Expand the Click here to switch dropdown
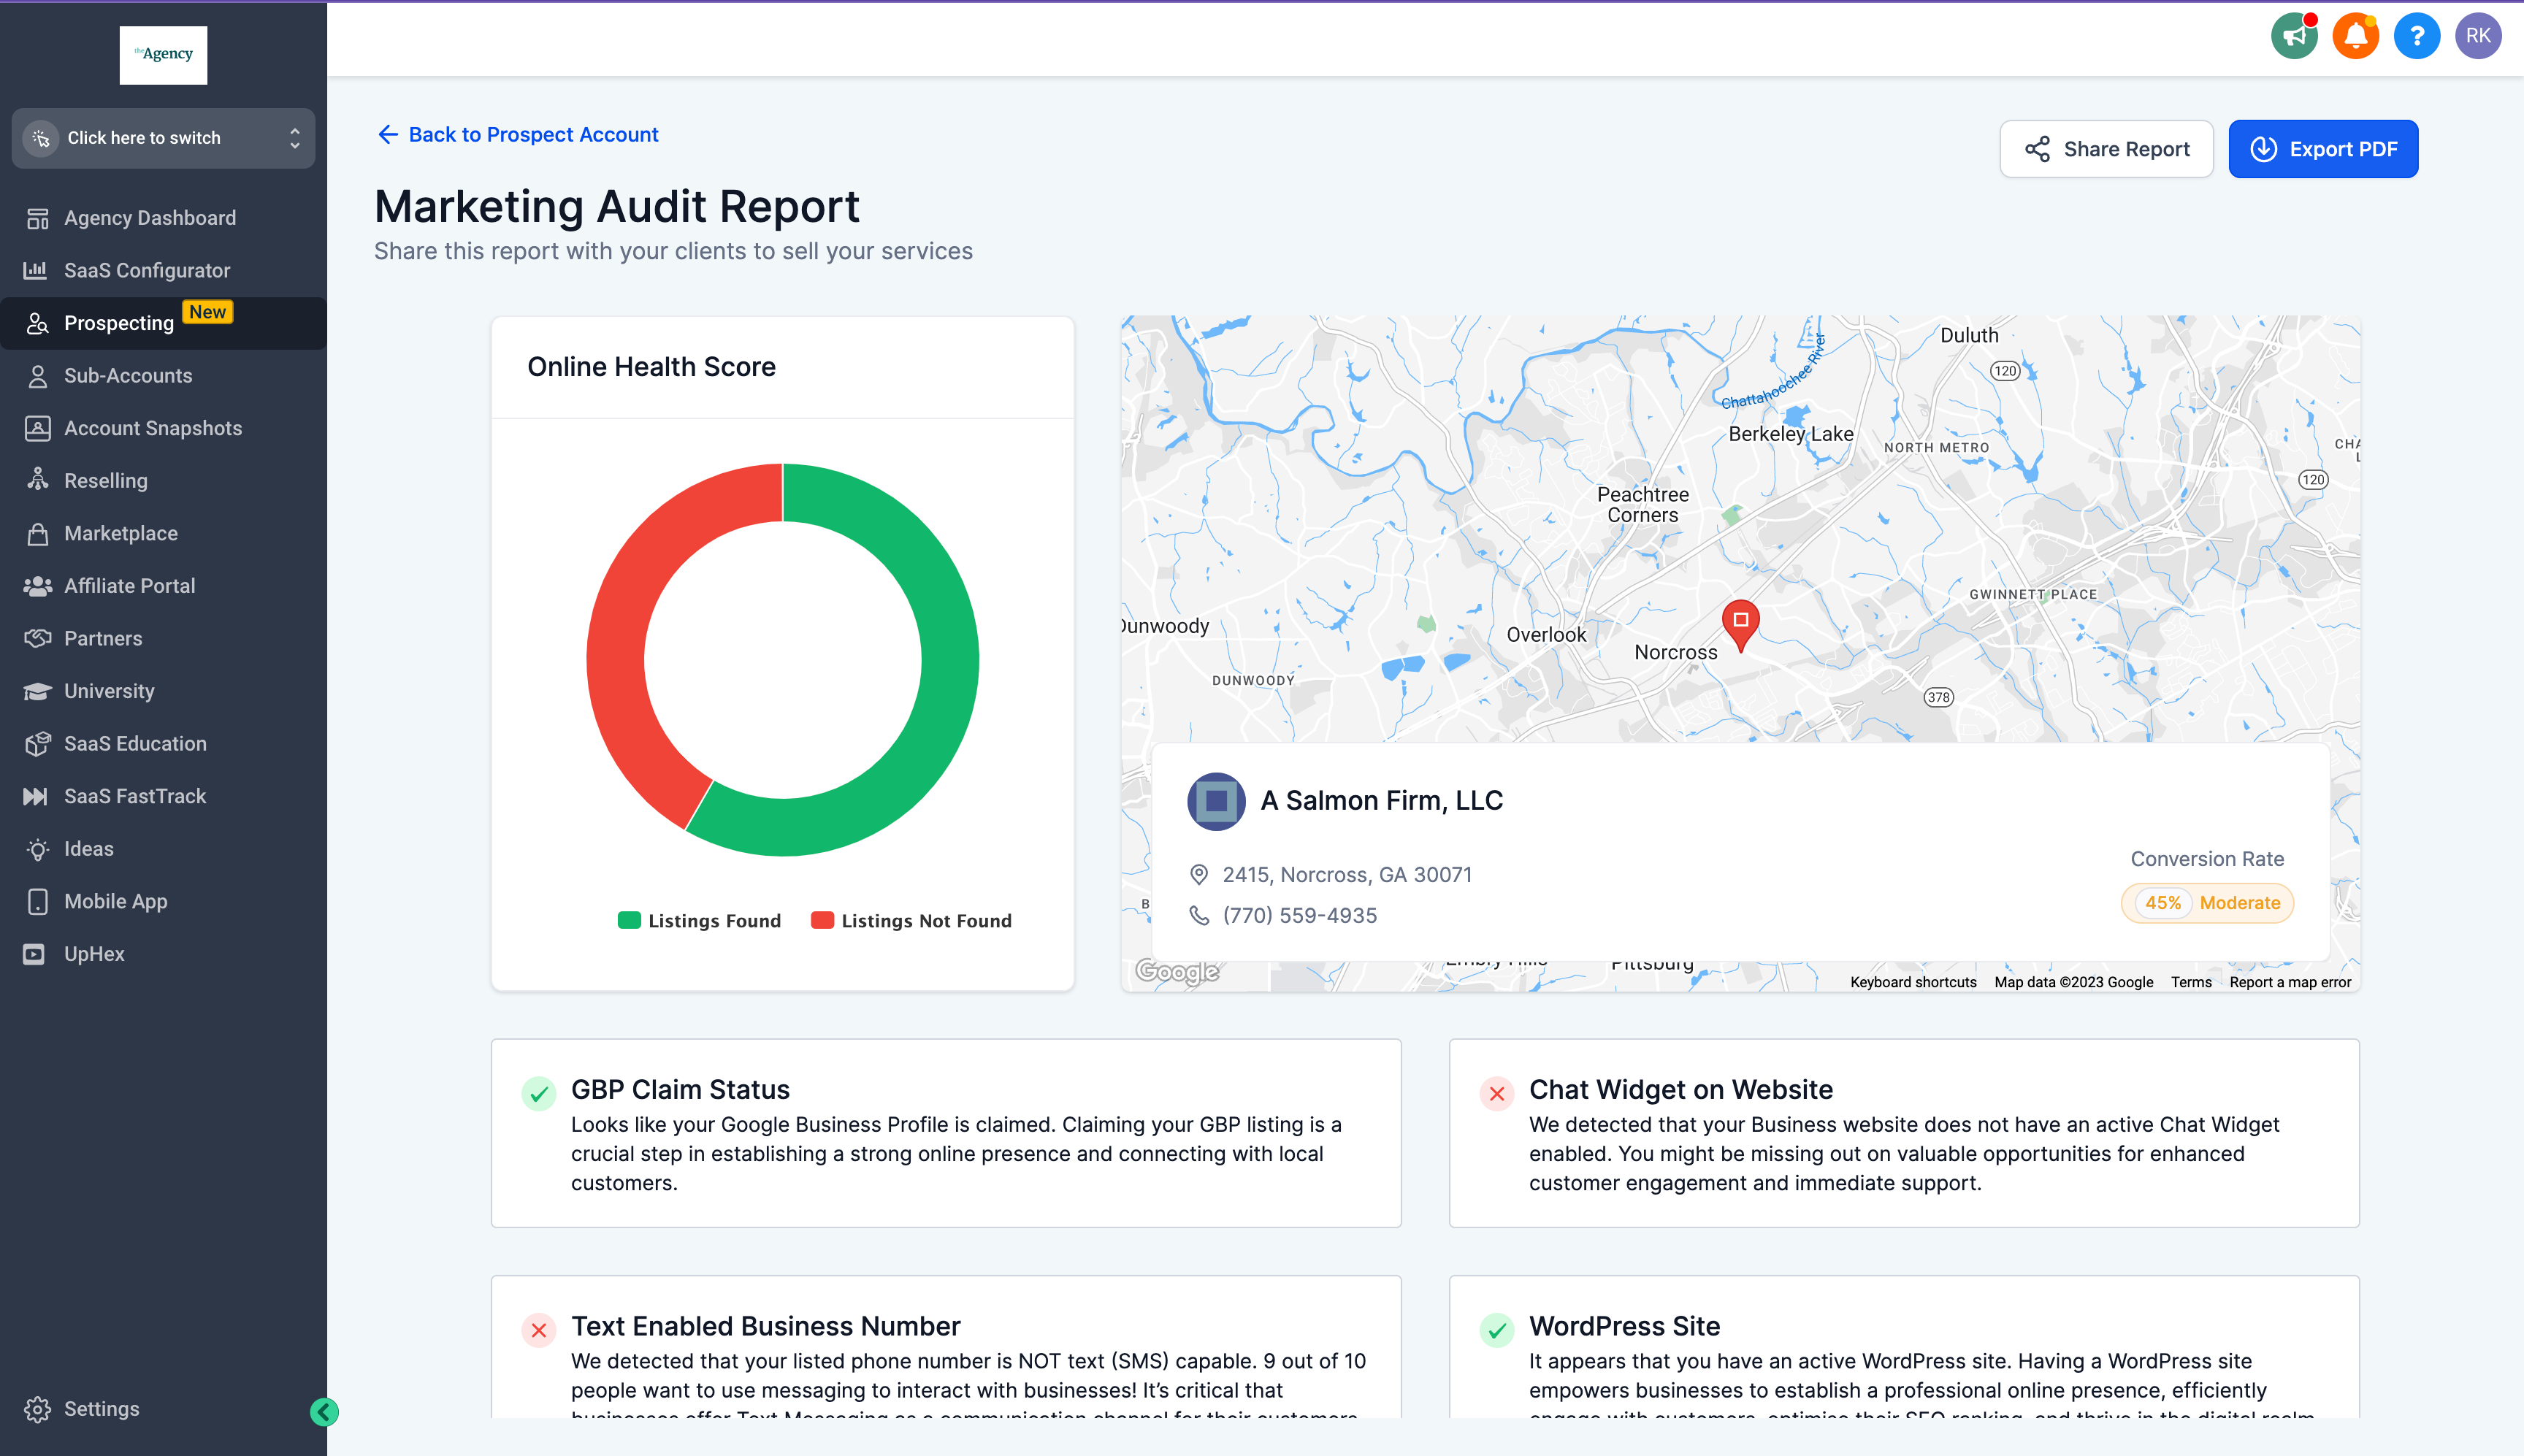The image size is (2524, 1456). pyautogui.click(x=163, y=138)
